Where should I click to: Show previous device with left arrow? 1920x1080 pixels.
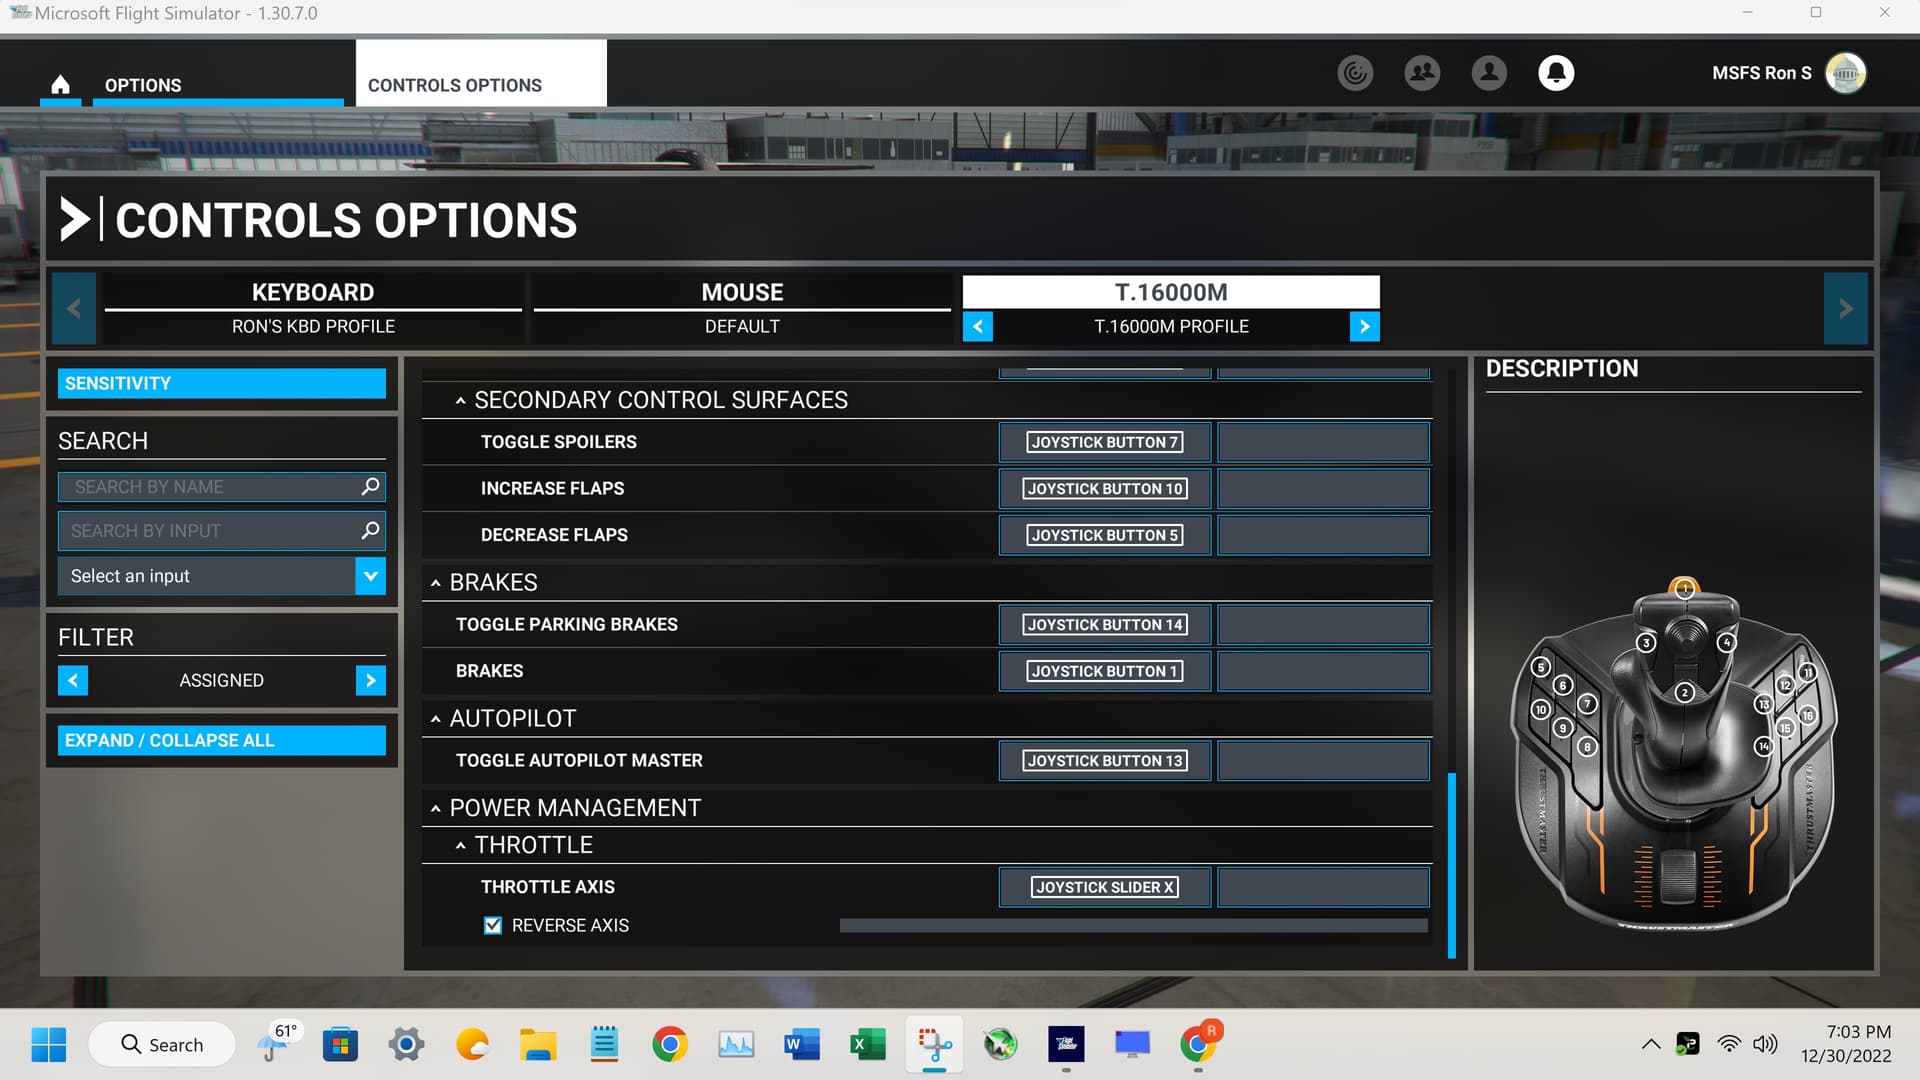[x=74, y=309]
